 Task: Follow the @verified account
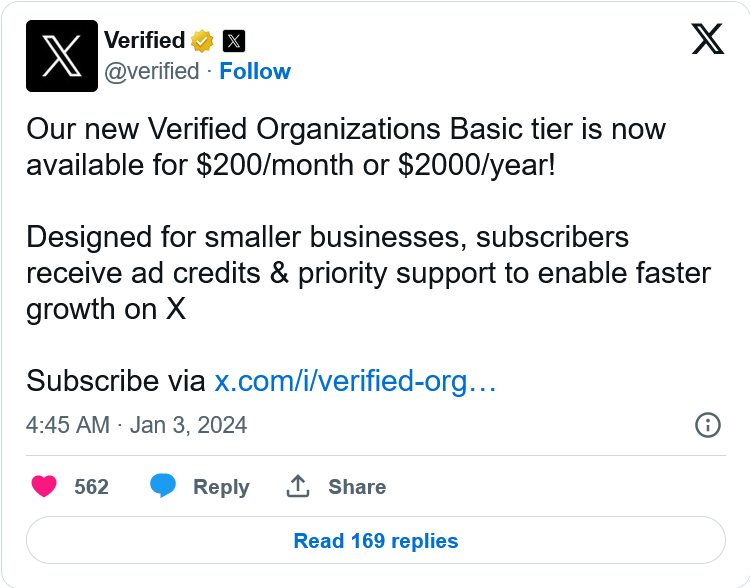tap(255, 71)
